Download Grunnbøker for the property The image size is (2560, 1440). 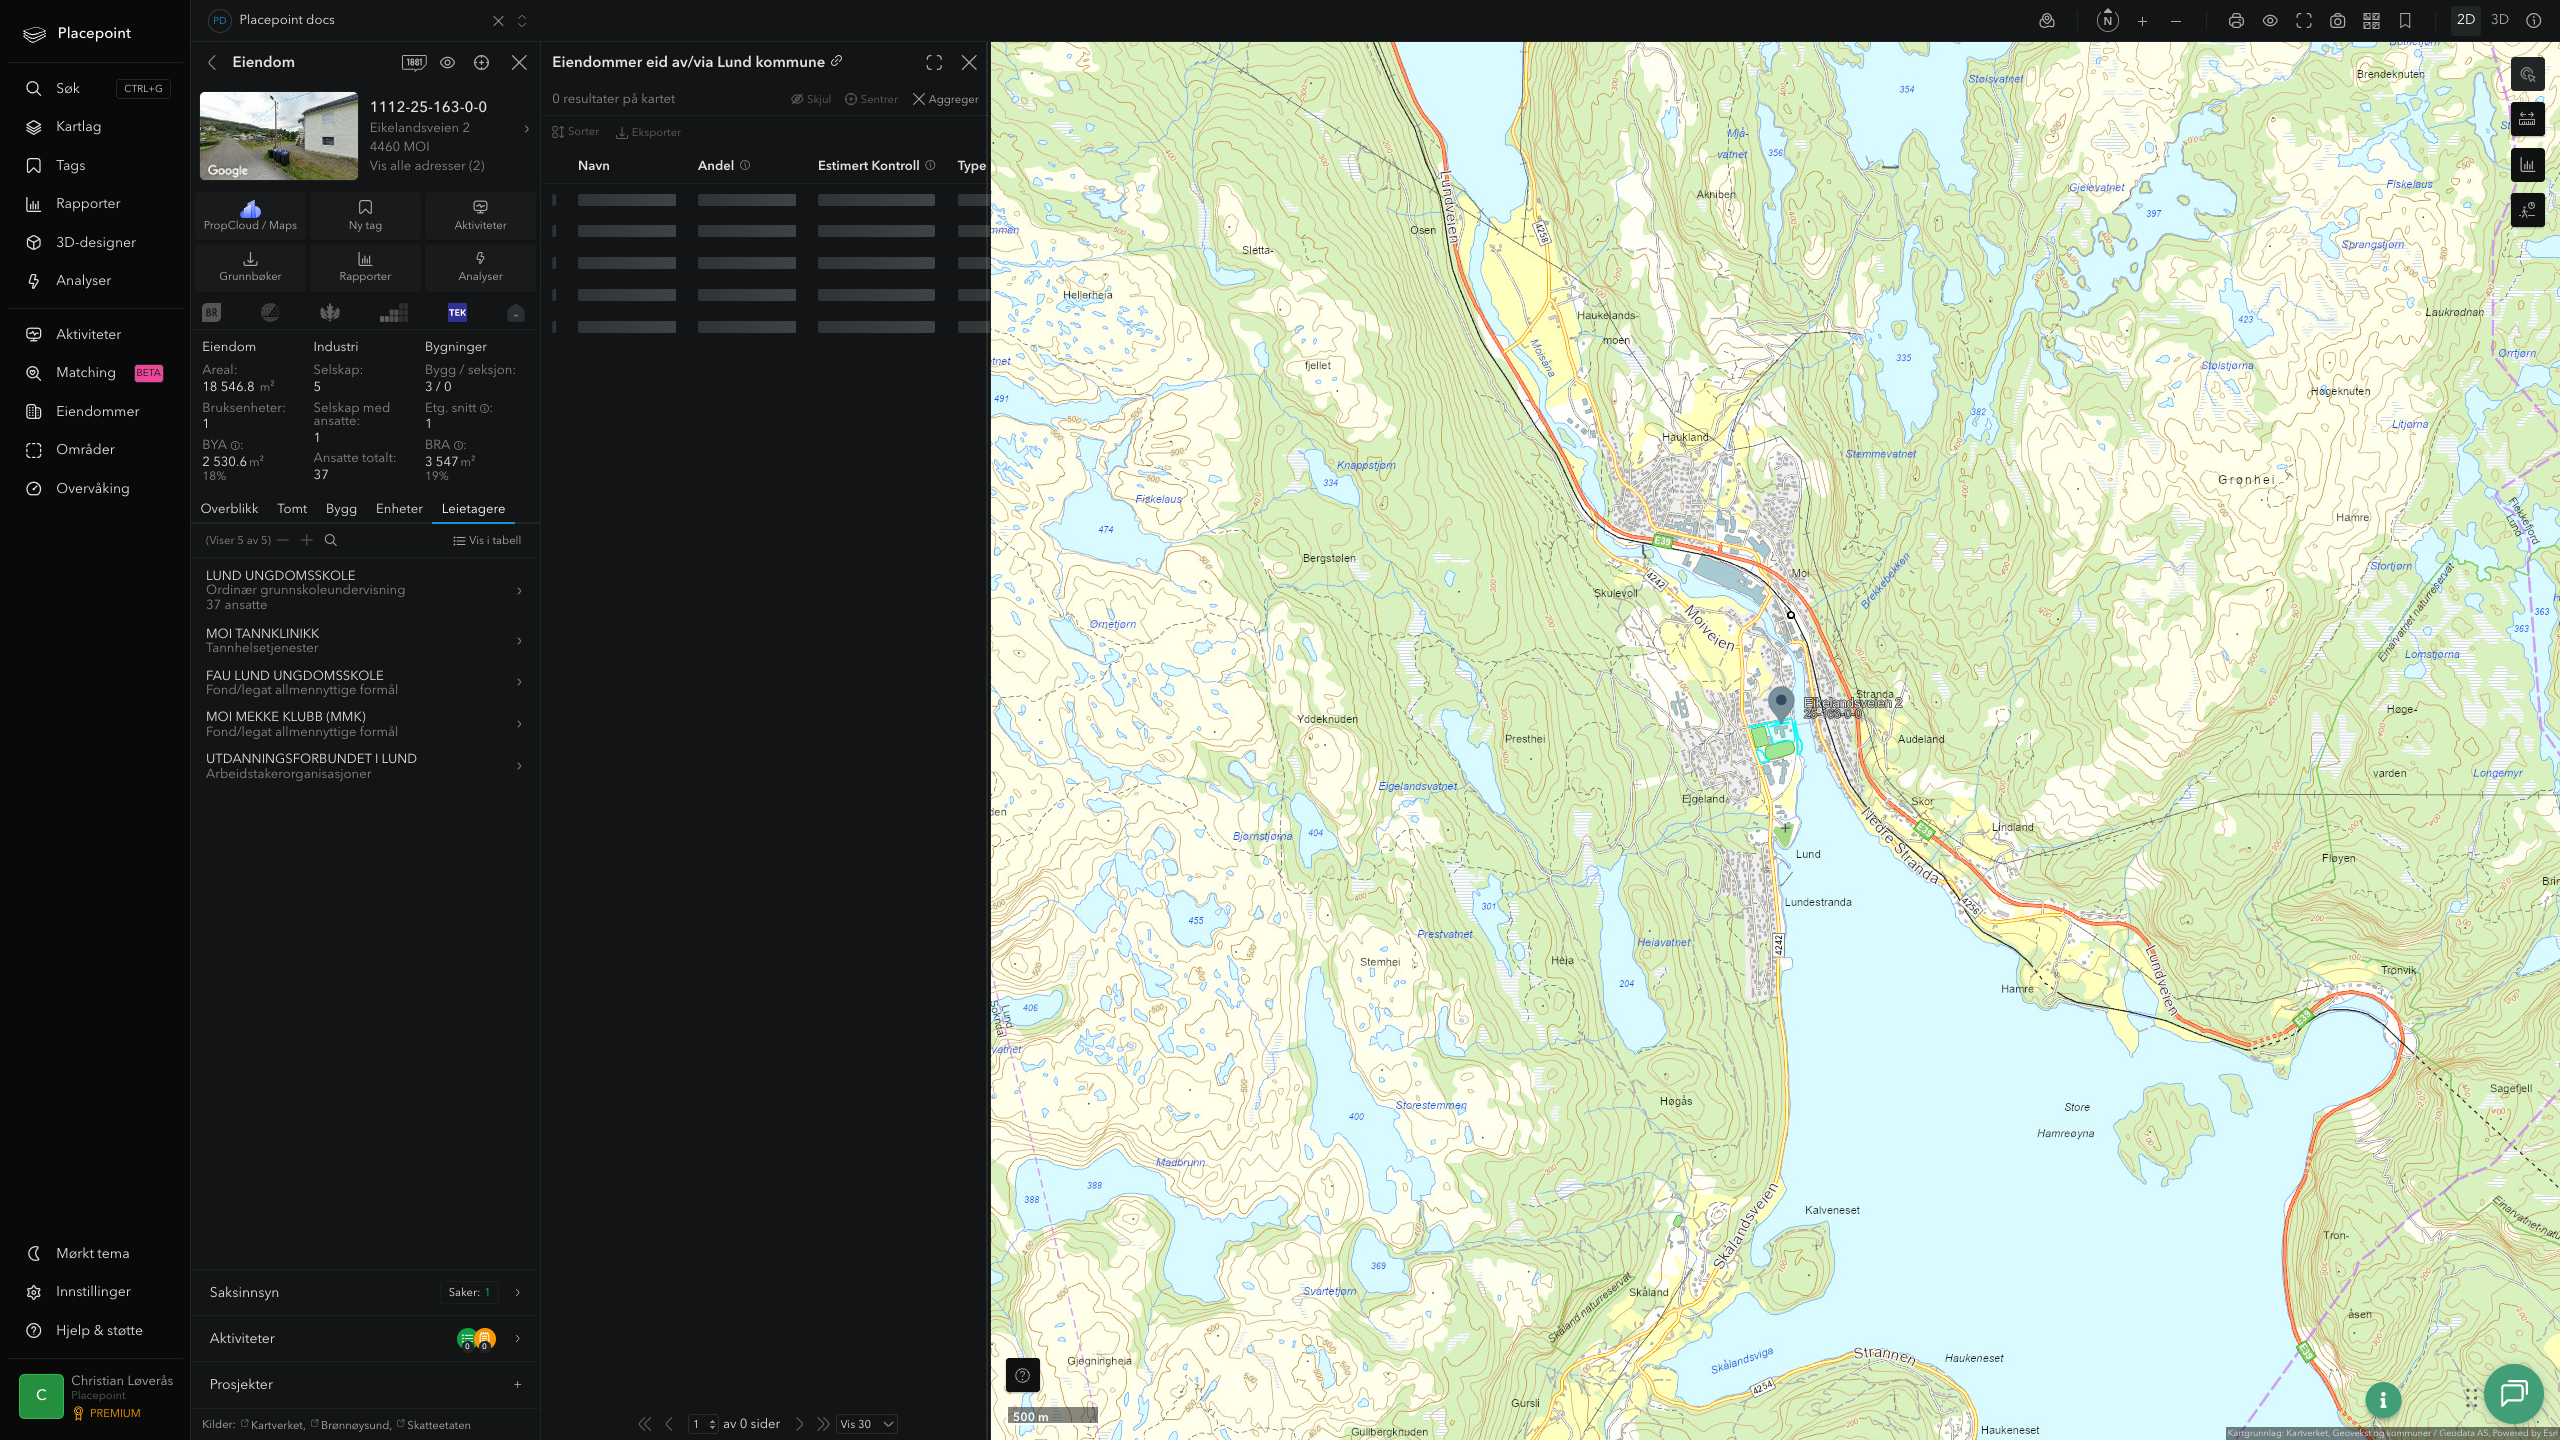(x=250, y=266)
